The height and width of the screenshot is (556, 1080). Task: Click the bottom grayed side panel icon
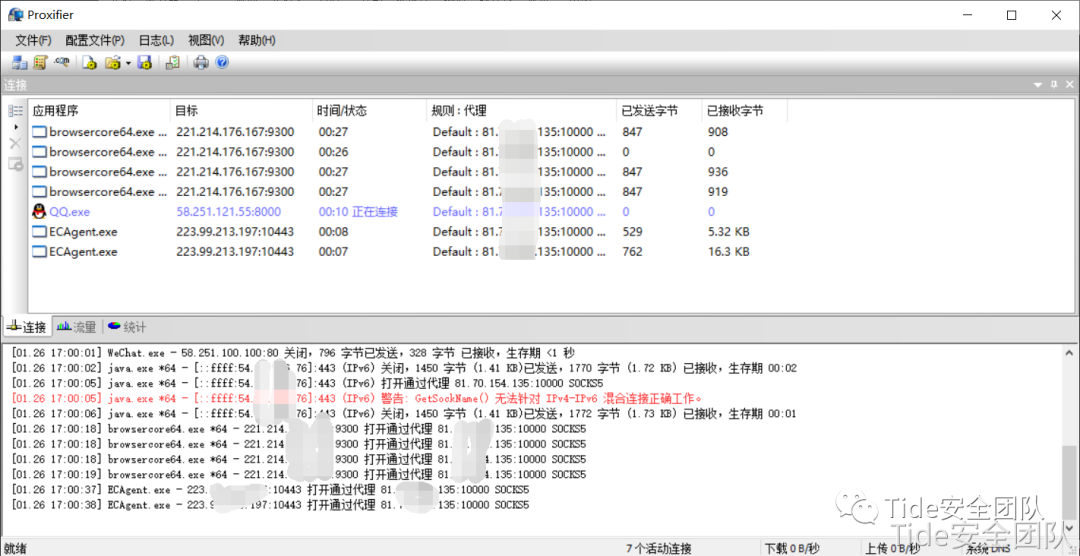pos(15,164)
